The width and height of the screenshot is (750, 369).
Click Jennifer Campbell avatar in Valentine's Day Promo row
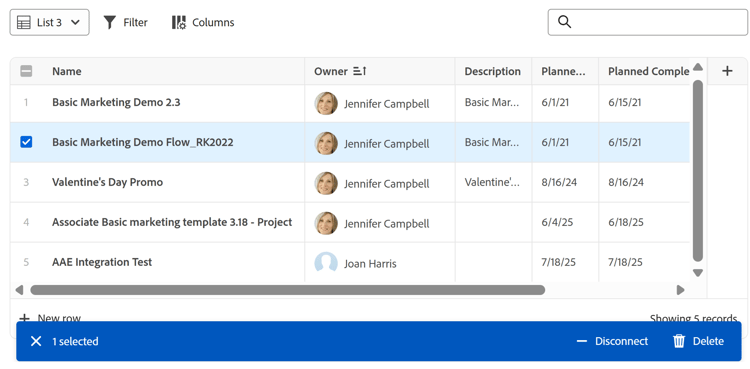point(326,183)
